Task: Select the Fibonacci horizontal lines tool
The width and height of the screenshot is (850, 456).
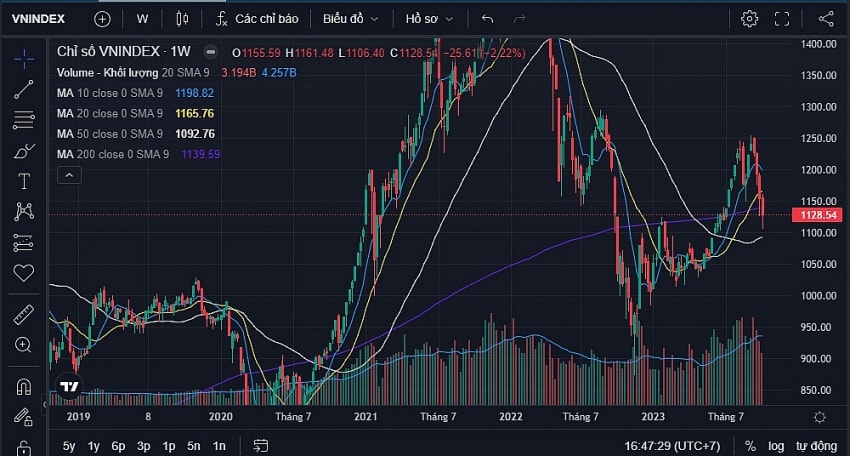Action: [x=24, y=120]
